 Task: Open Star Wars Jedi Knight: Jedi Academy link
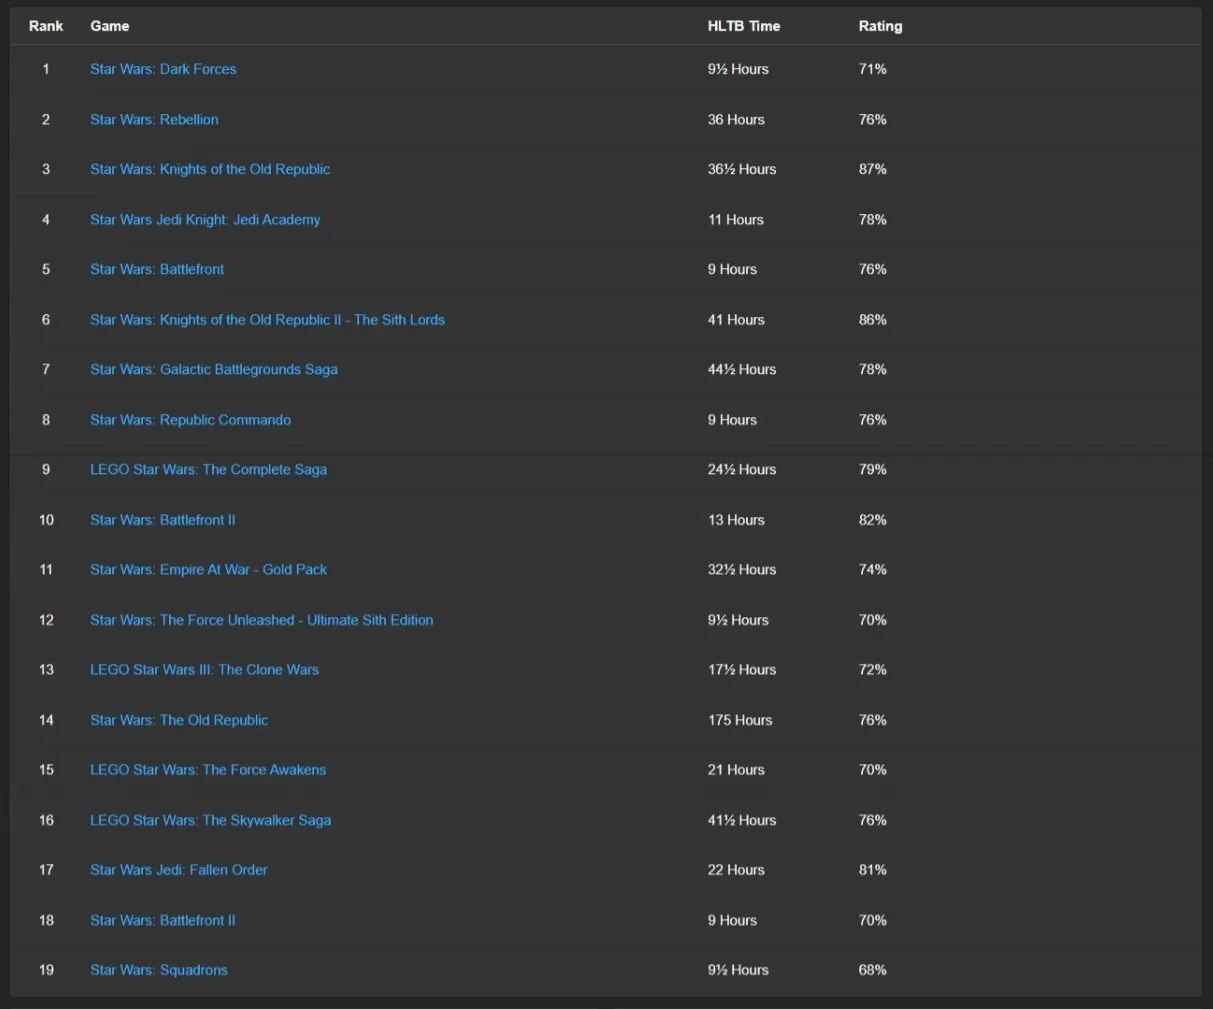[x=205, y=219]
